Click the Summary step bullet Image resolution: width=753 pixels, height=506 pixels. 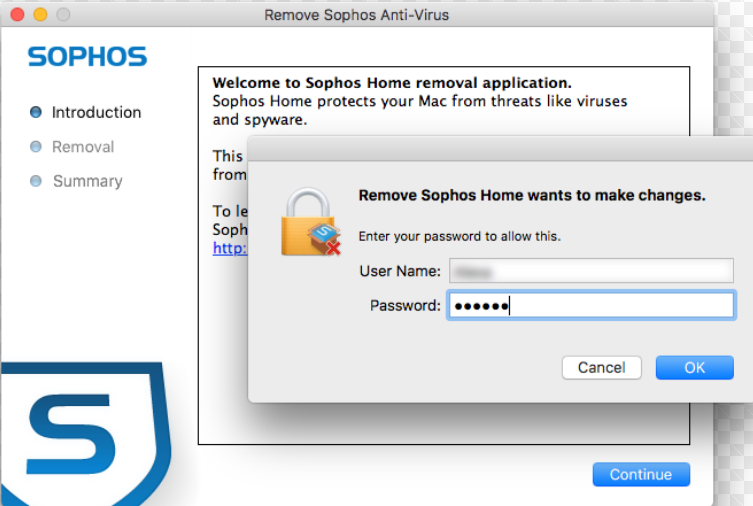(x=36, y=181)
